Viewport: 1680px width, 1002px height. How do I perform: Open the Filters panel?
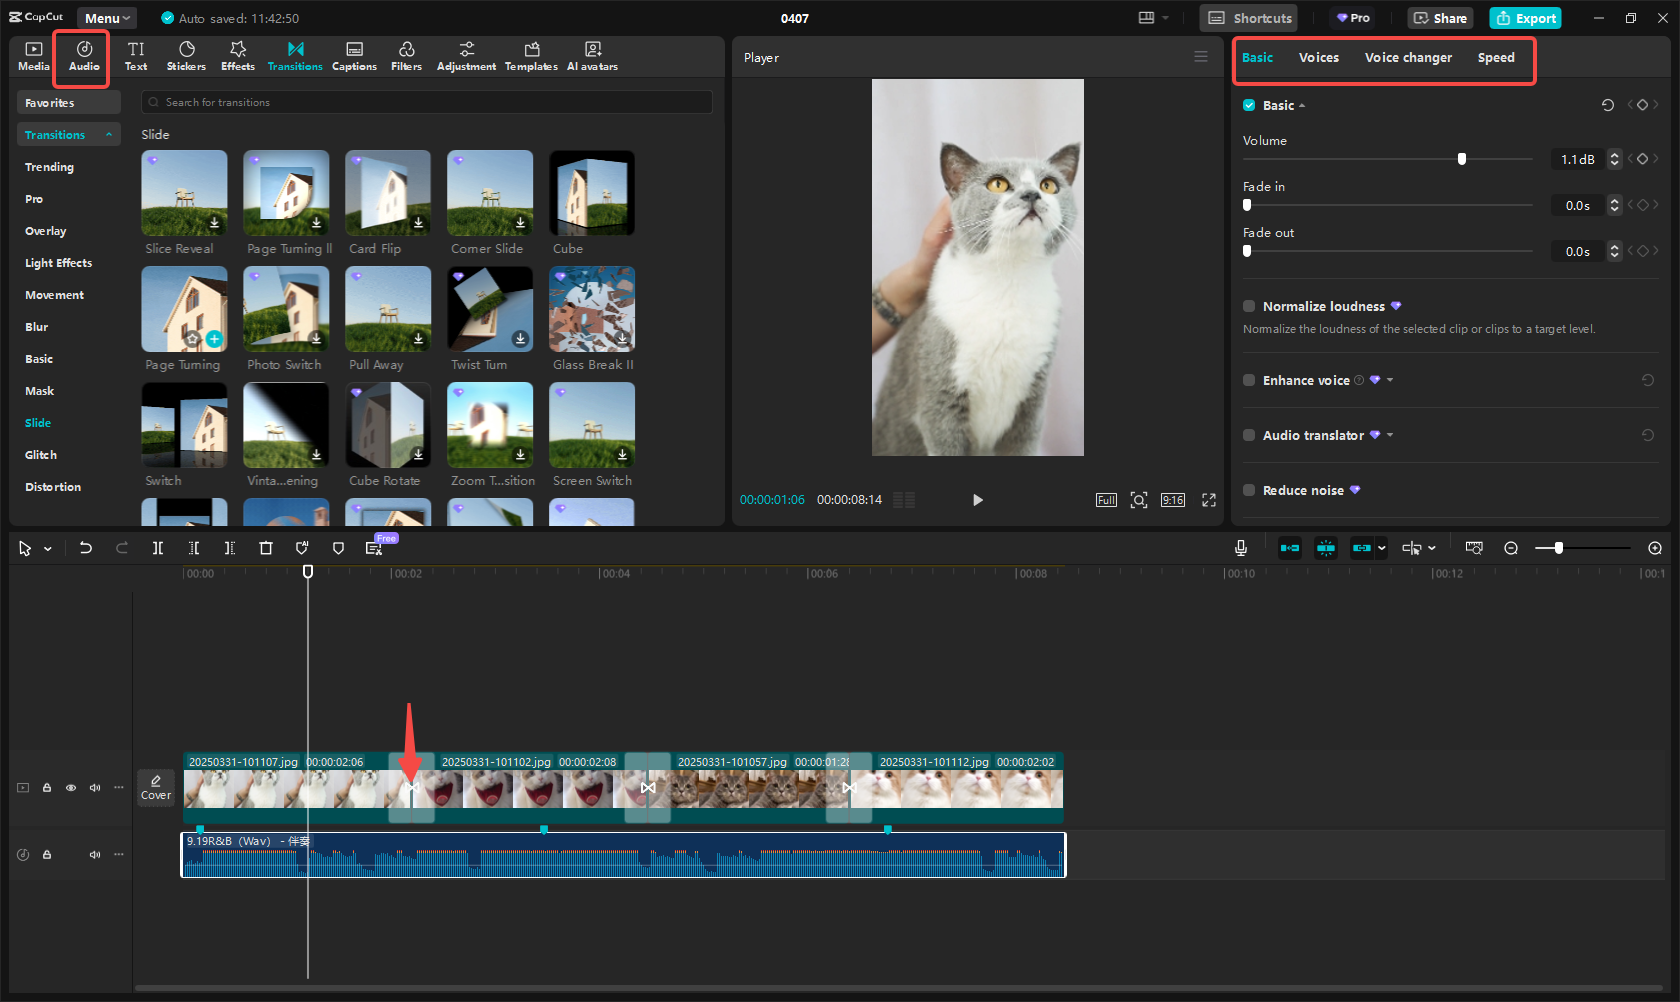tap(406, 55)
